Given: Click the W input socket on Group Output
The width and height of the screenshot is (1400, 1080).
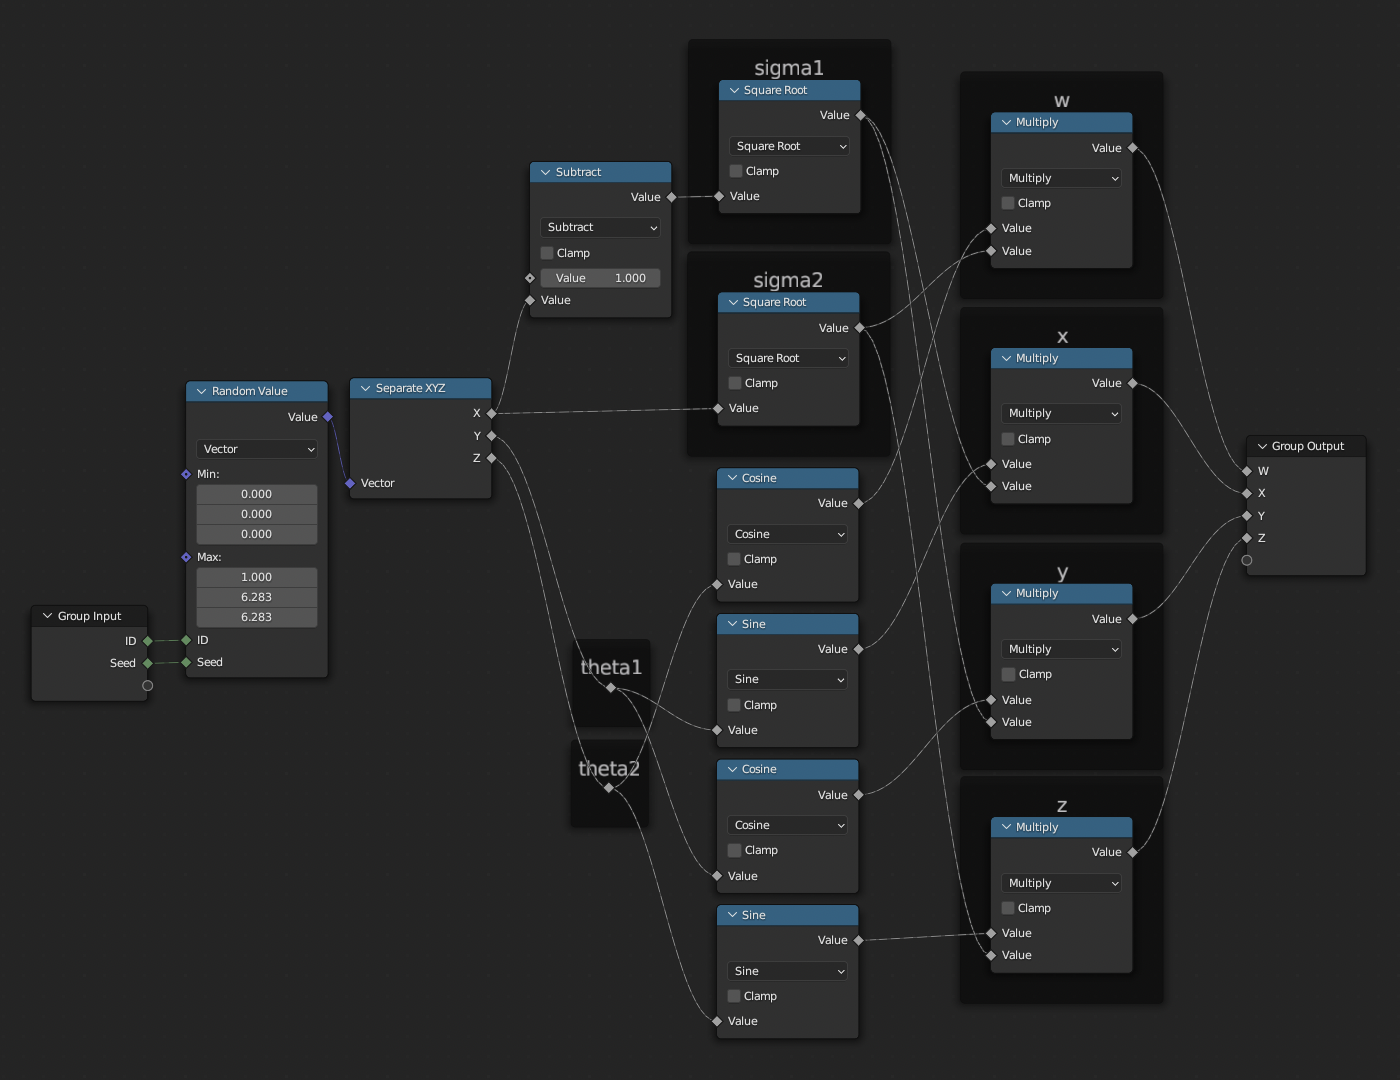Looking at the screenshot, I should 1247,471.
